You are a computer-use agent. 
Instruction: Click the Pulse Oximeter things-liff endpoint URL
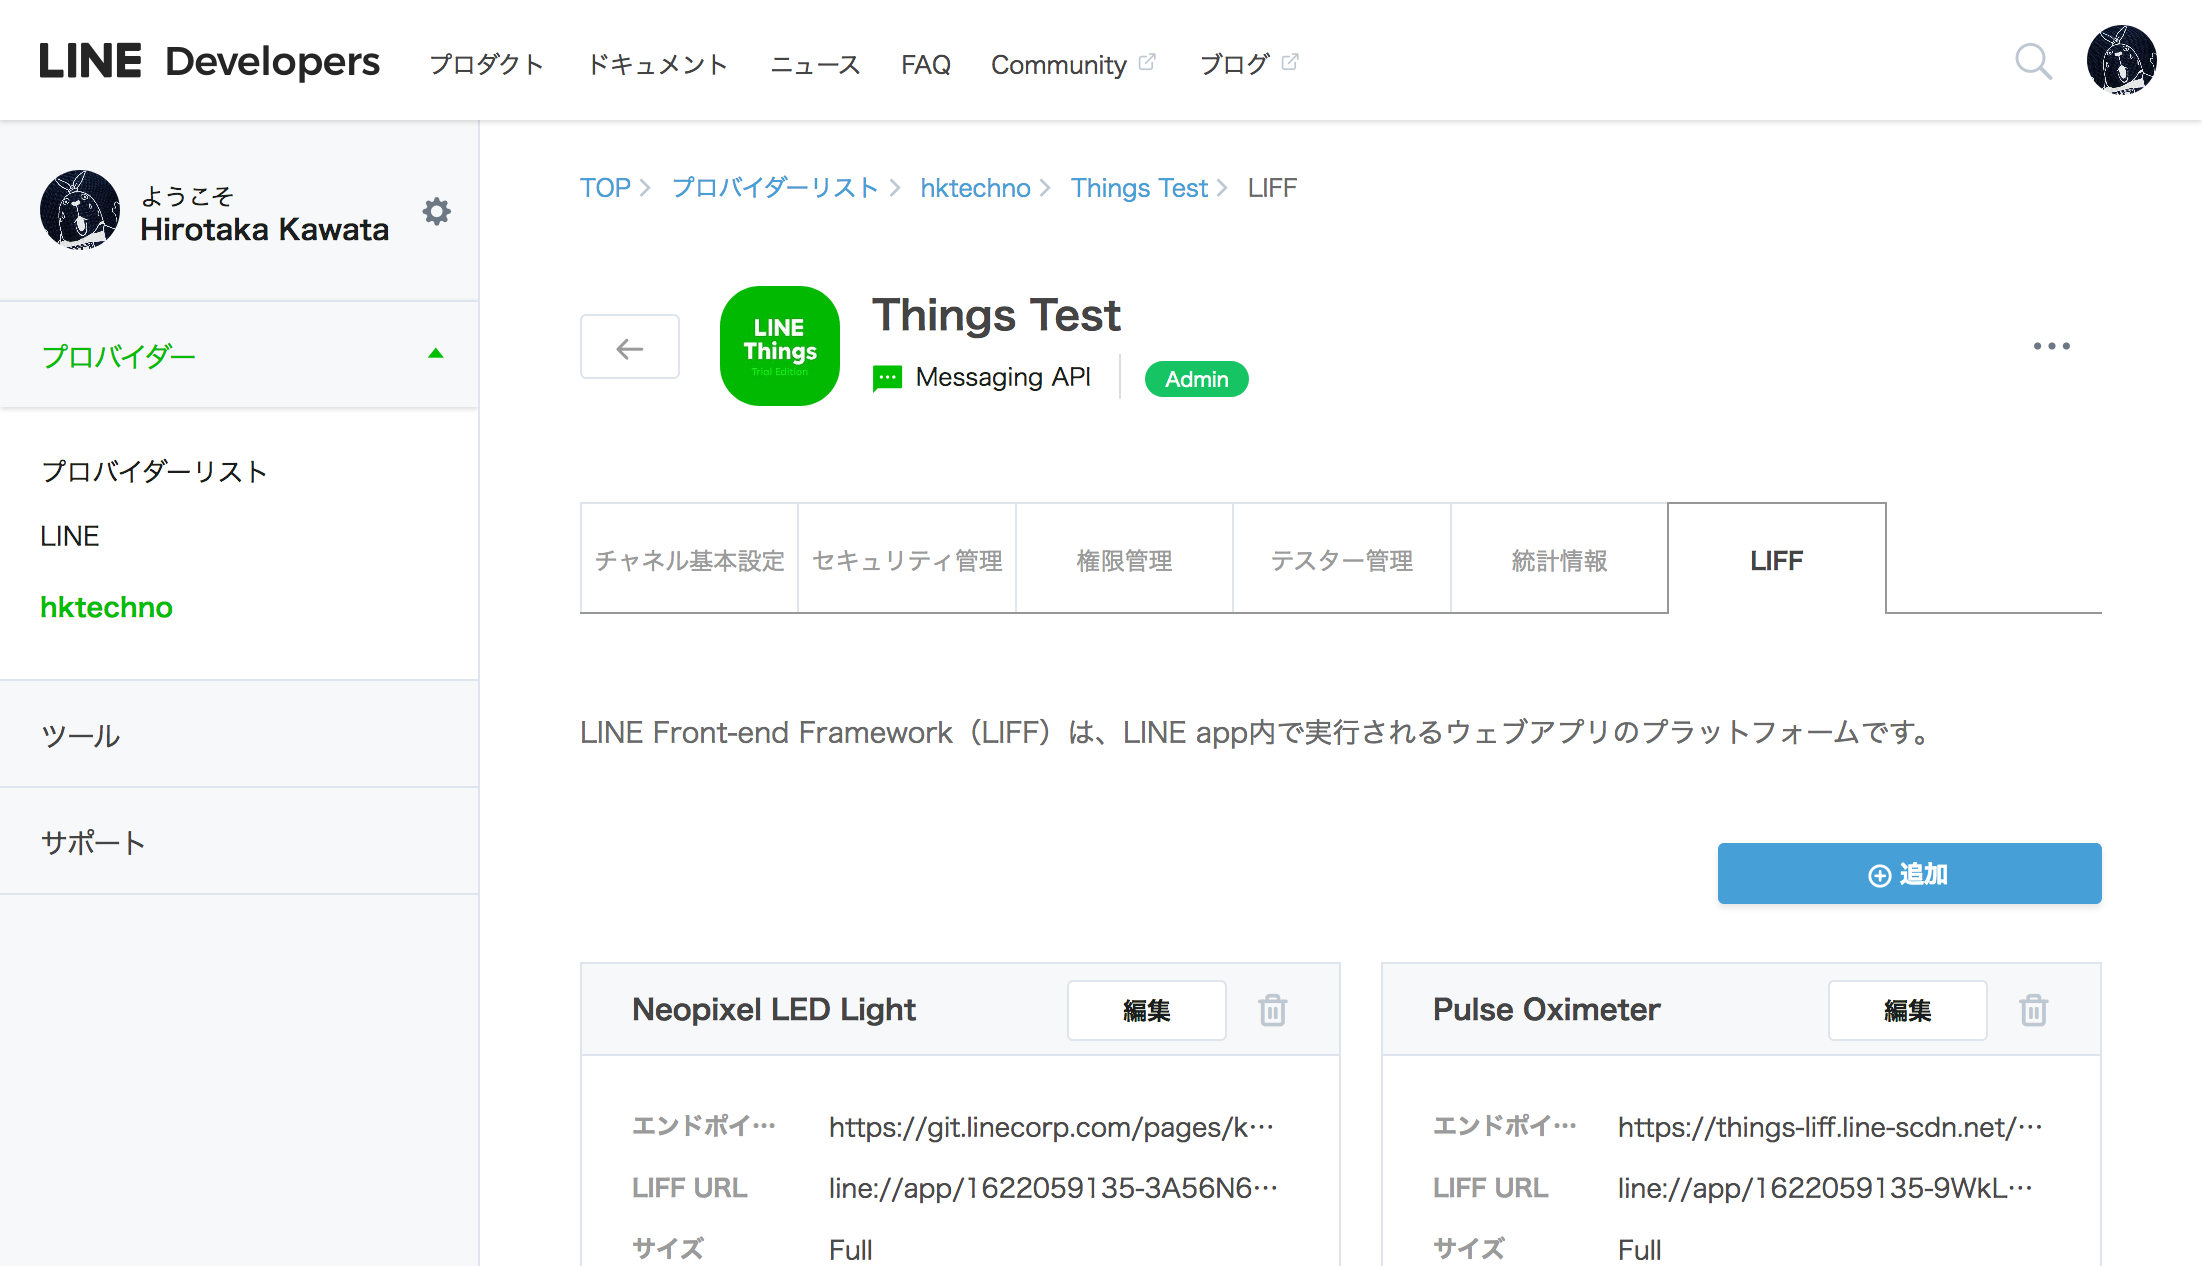tap(1830, 1127)
